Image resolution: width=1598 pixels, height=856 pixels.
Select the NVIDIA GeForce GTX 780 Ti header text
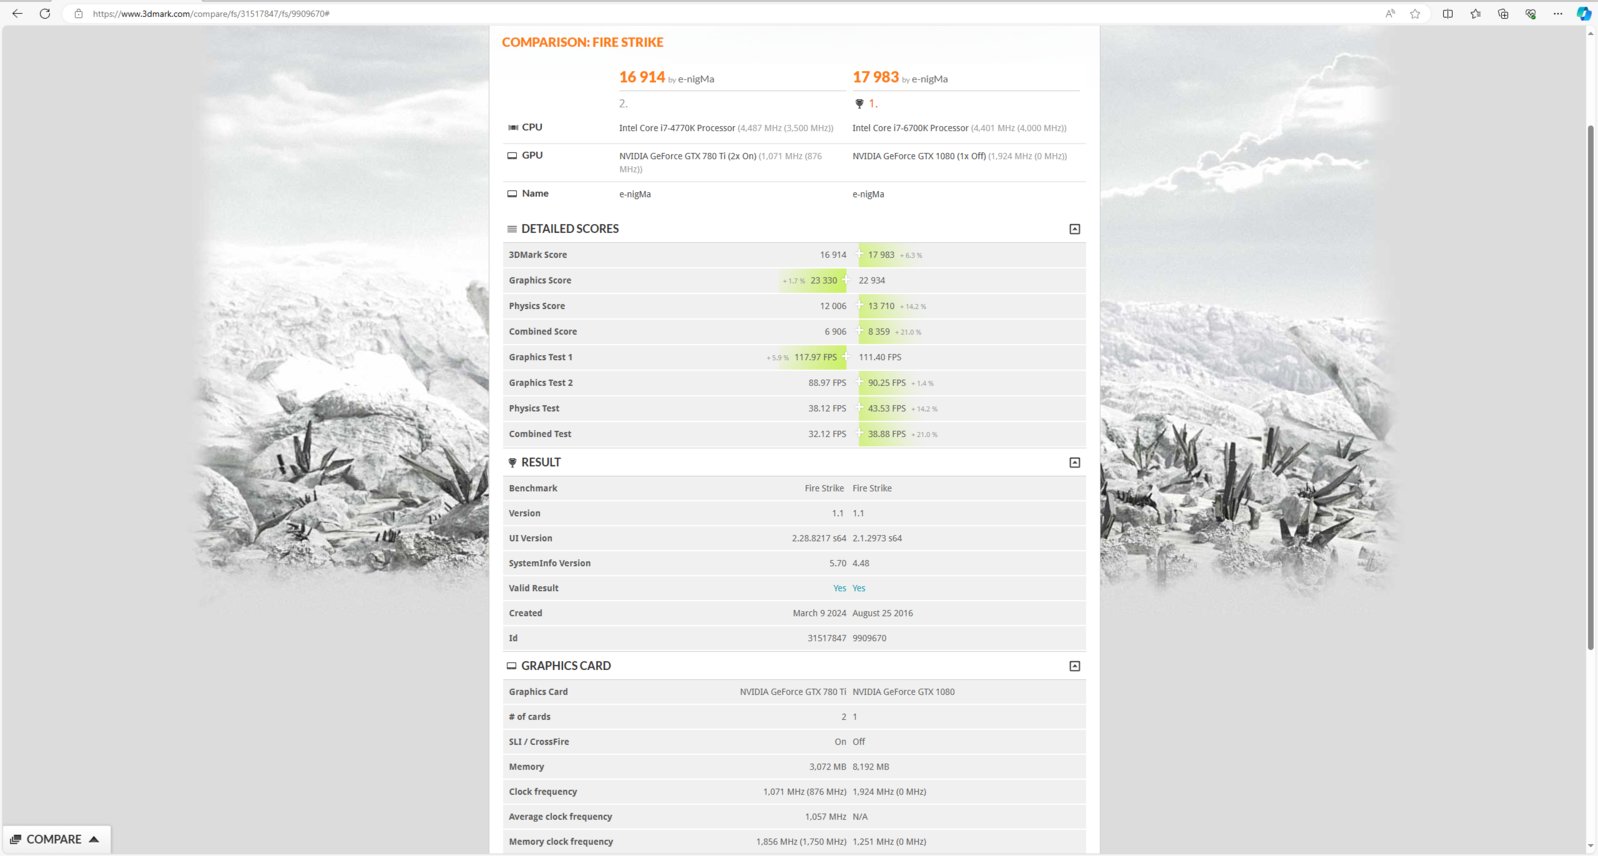coord(688,156)
